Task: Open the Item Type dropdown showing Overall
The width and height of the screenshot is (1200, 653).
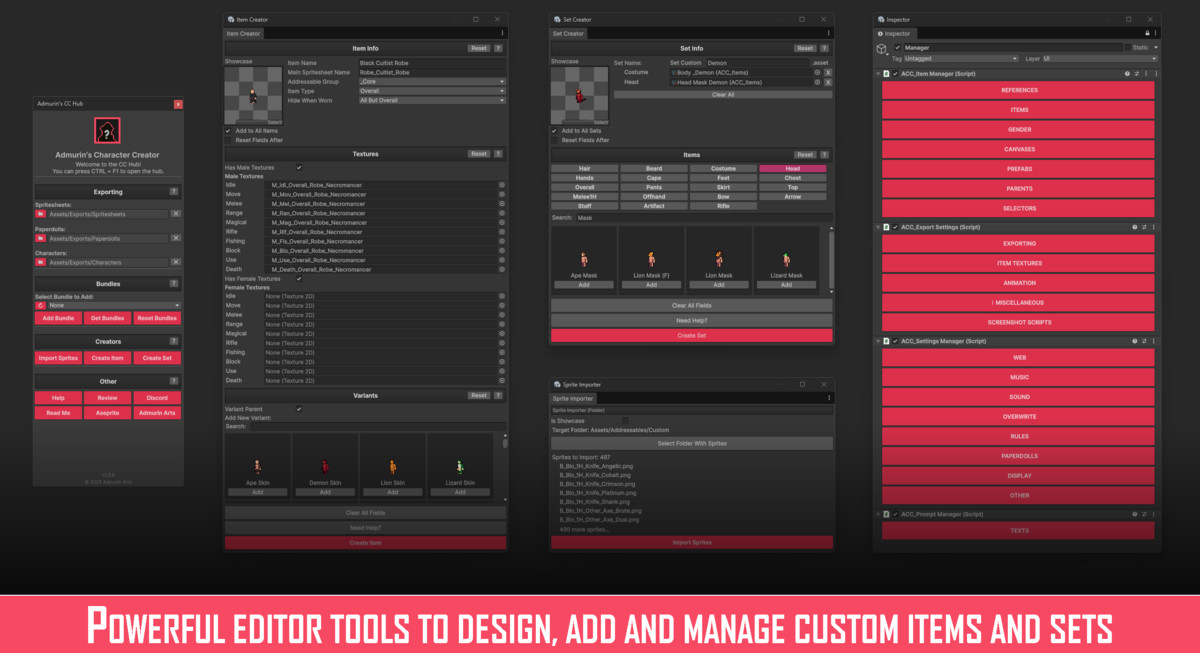Action: click(432, 90)
